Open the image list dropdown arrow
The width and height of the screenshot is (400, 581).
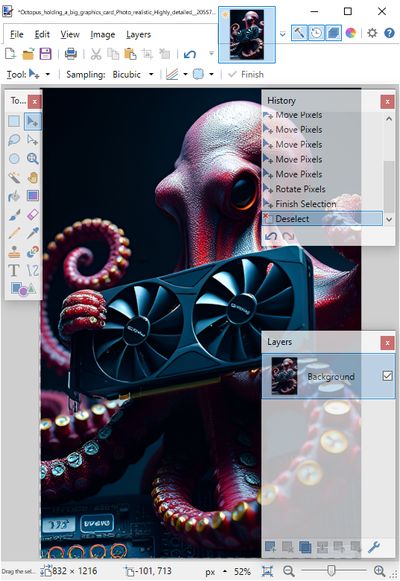click(283, 34)
